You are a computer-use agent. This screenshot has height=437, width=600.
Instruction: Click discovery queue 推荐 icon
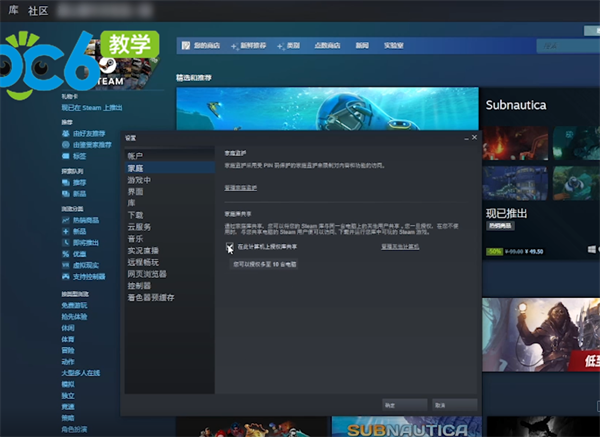(x=65, y=183)
